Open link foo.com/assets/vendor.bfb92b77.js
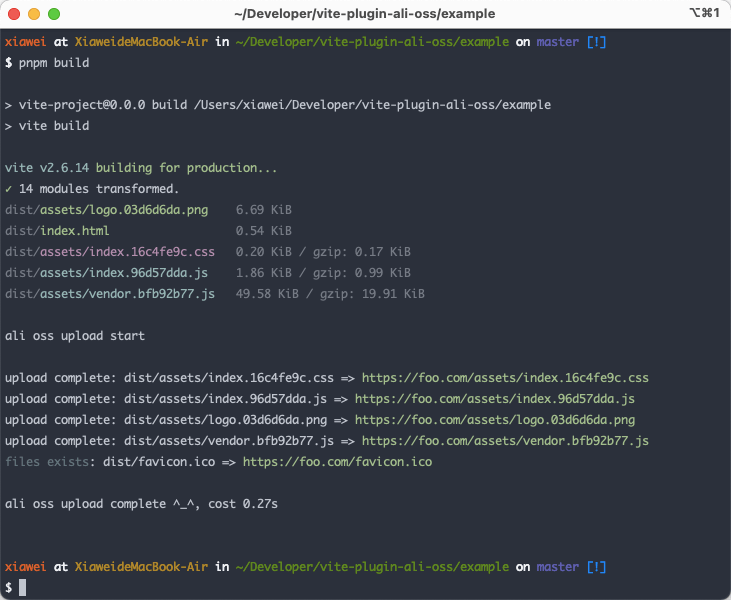The height and width of the screenshot is (600, 731). click(505, 441)
